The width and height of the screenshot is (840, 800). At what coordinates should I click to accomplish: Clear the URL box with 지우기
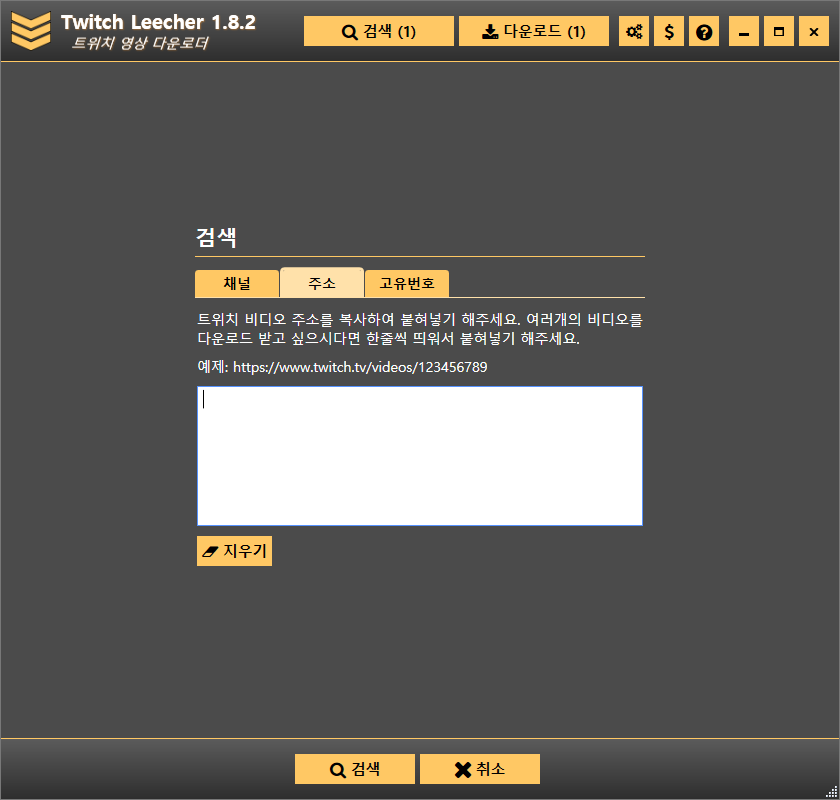pos(234,551)
